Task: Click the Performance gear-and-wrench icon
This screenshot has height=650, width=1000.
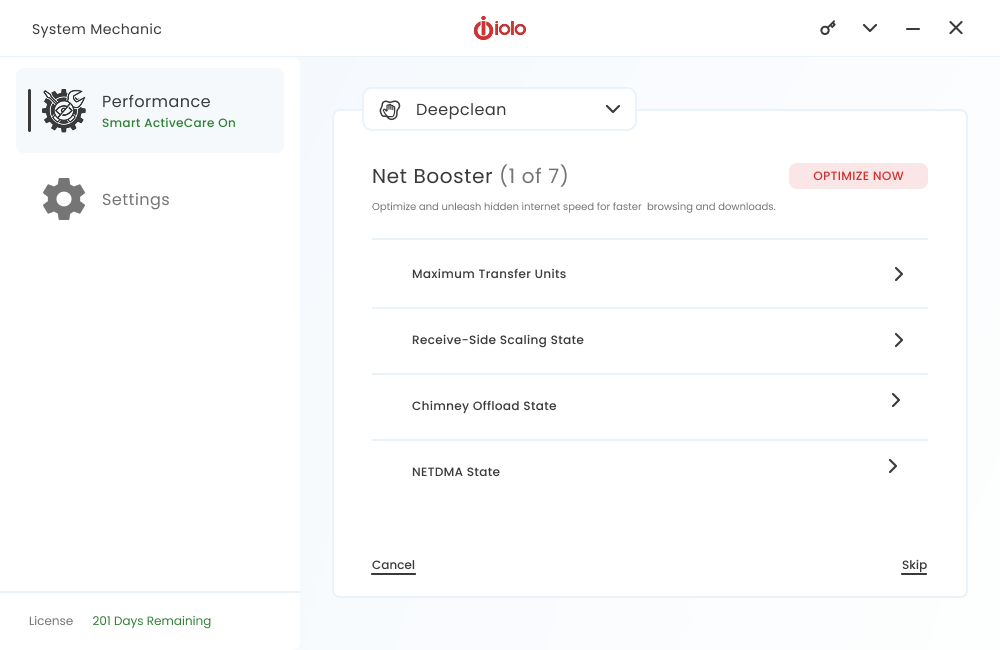Action: (x=64, y=110)
